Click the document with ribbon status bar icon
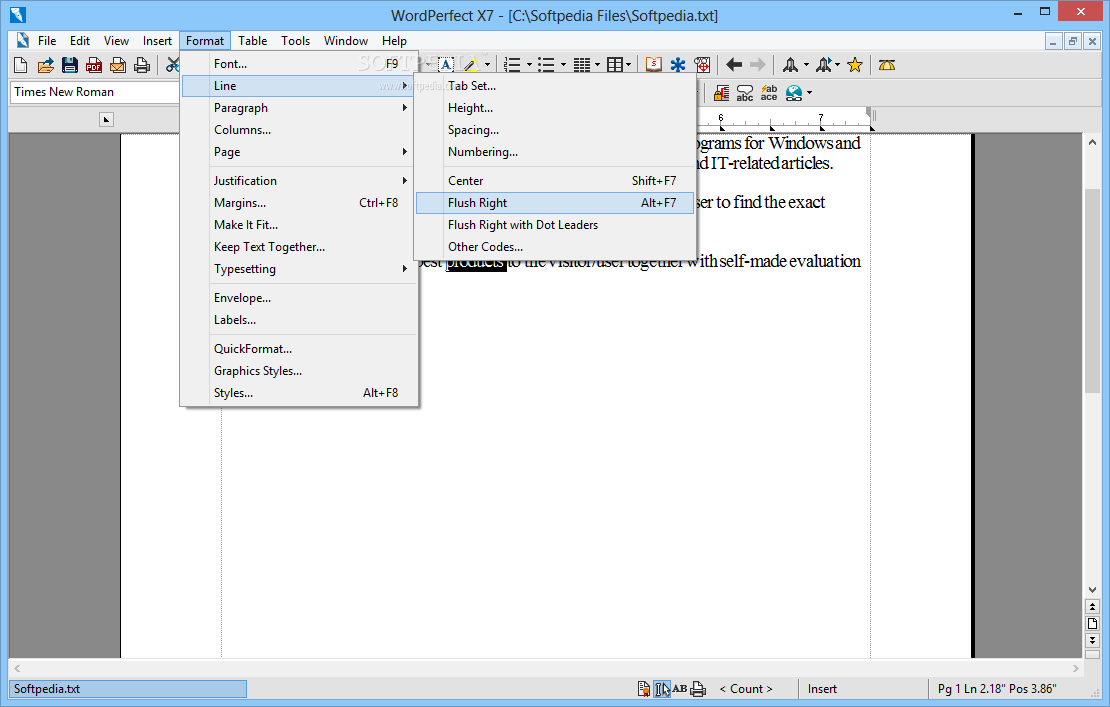 click(x=643, y=689)
